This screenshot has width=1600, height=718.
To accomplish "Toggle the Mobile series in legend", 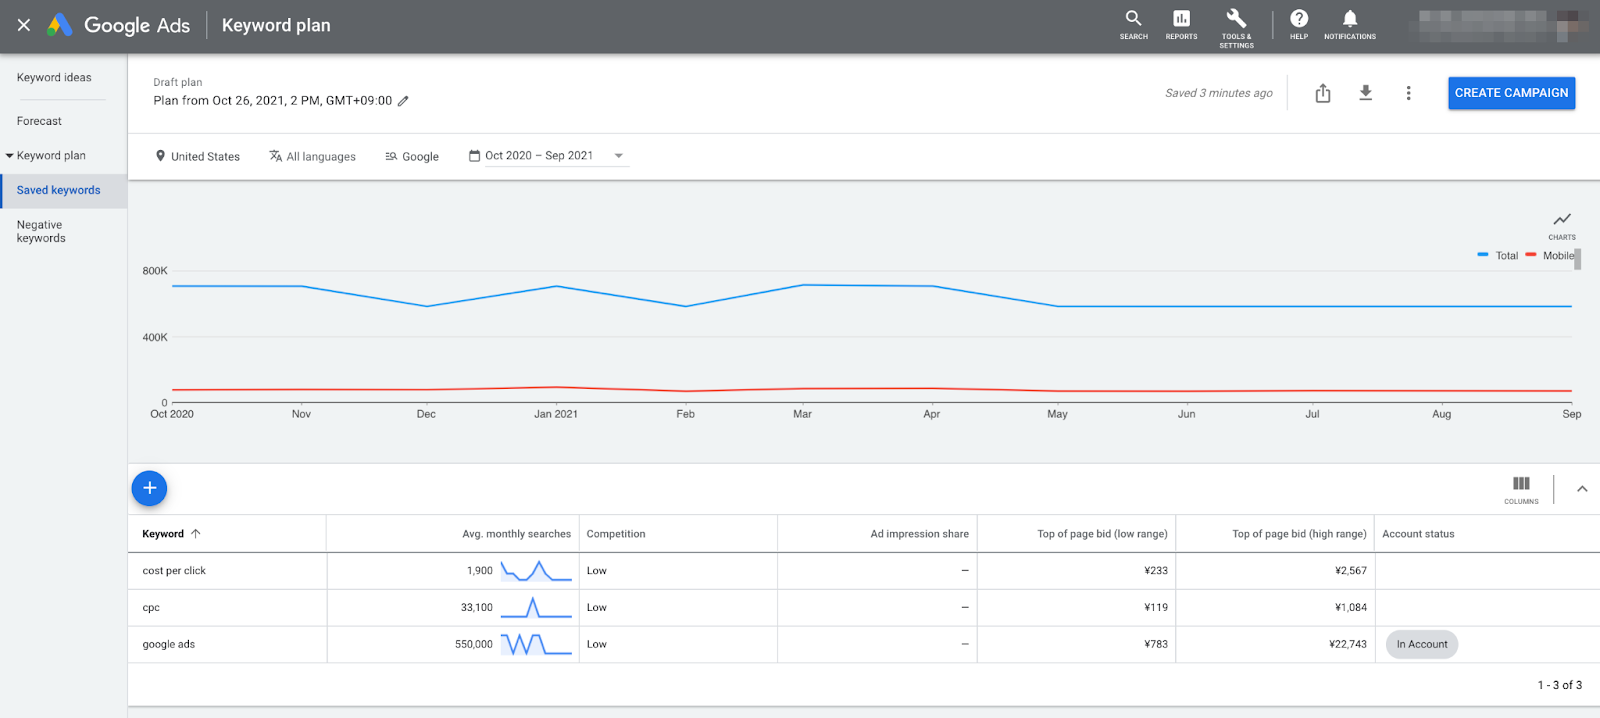I will click(x=1550, y=256).
